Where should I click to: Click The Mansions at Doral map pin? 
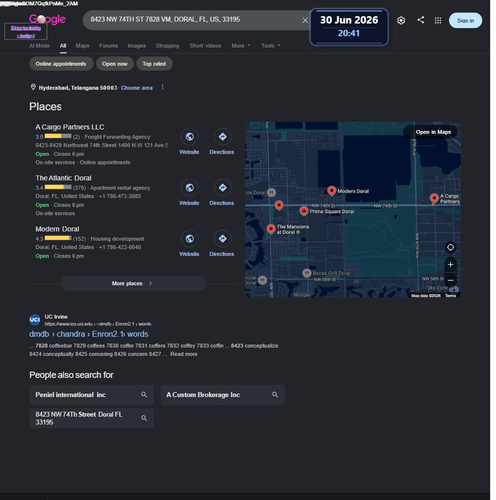click(271, 229)
